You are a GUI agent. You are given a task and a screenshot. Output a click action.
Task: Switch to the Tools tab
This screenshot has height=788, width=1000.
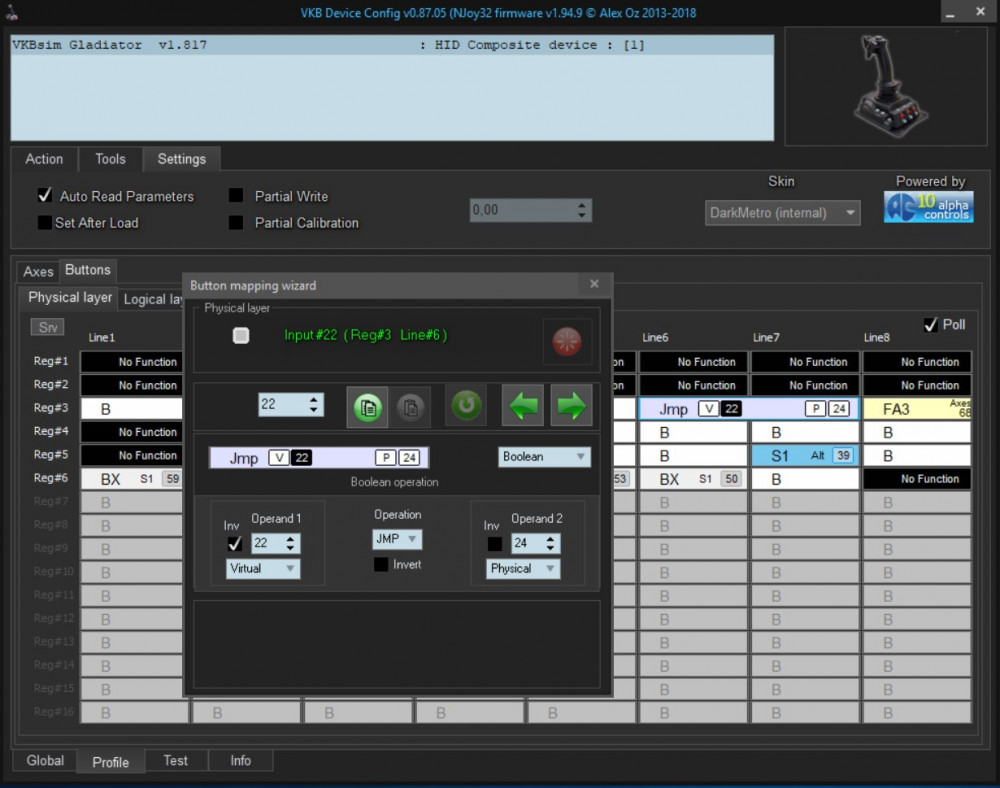[x=110, y=159]
